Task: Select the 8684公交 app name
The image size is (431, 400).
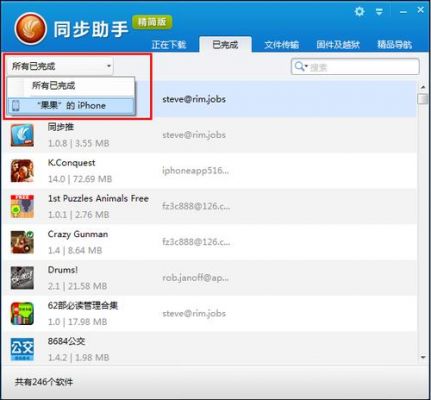Action: pyautogui.click(x=66, y=341)
